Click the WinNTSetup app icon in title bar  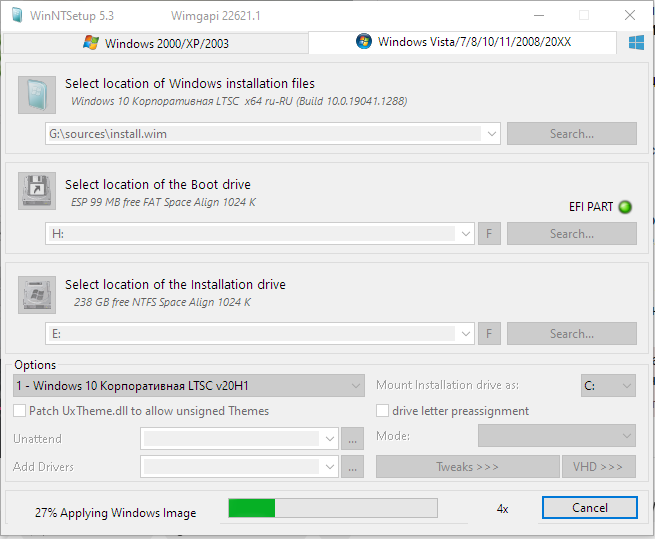pos(17,15)
